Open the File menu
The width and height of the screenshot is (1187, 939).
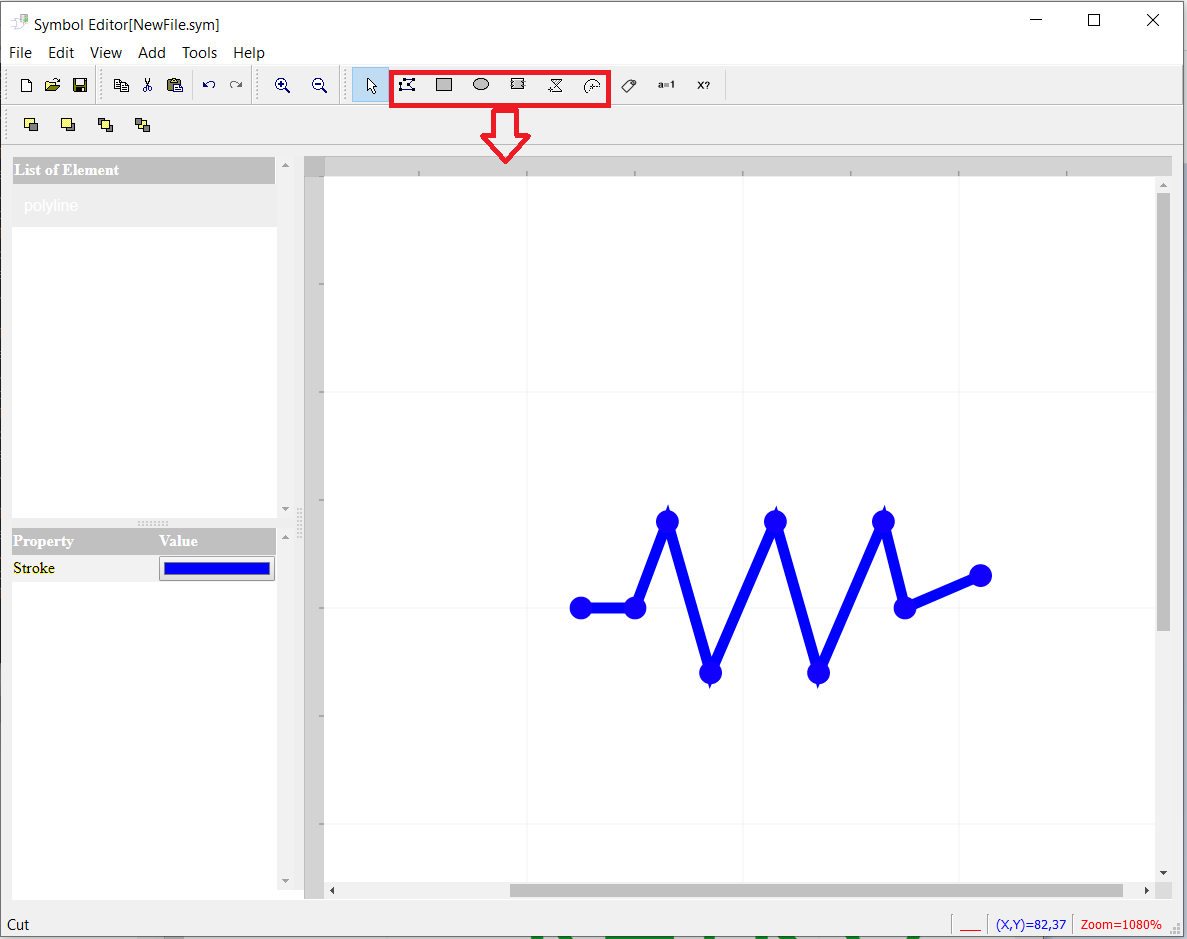20,53
